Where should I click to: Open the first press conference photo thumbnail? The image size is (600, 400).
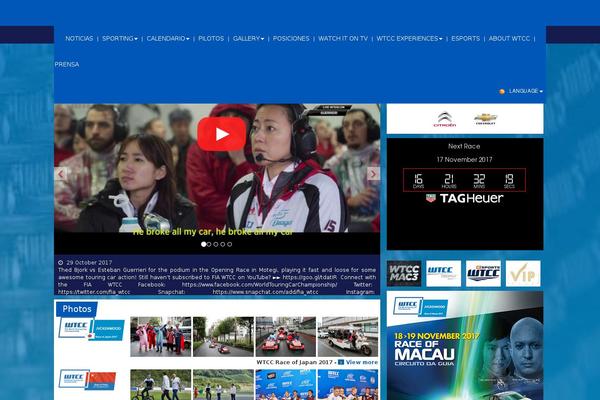coord(286,385)
